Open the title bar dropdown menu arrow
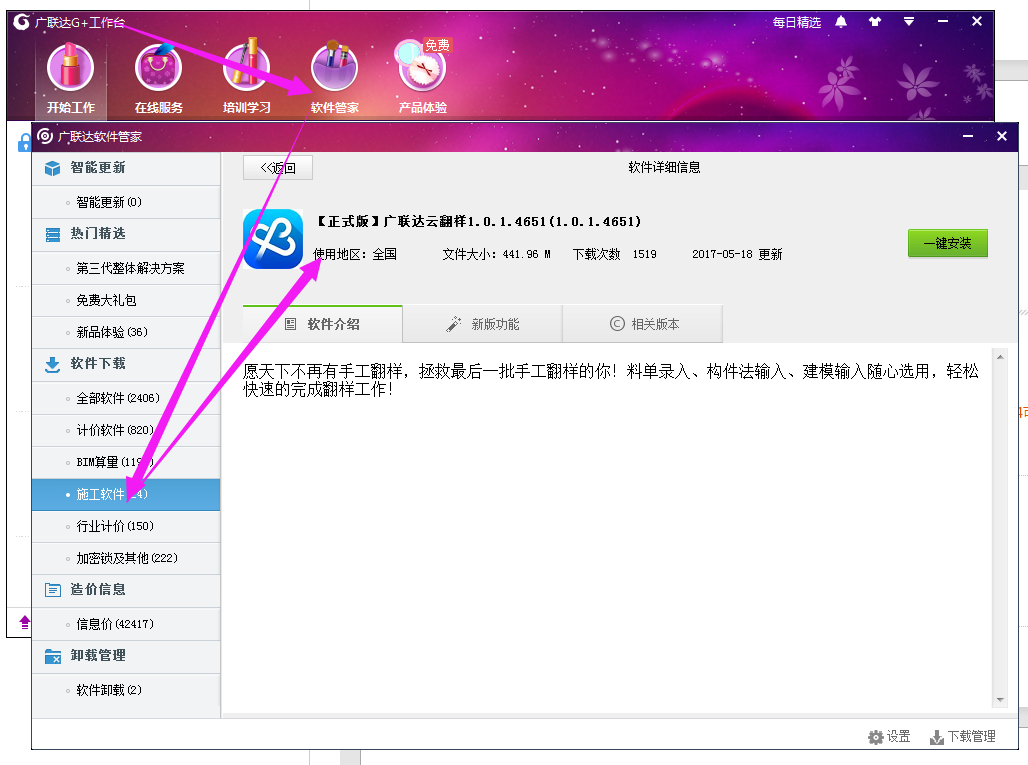Viewport: 1028px width, 765px height. click(x=909, y=22)
